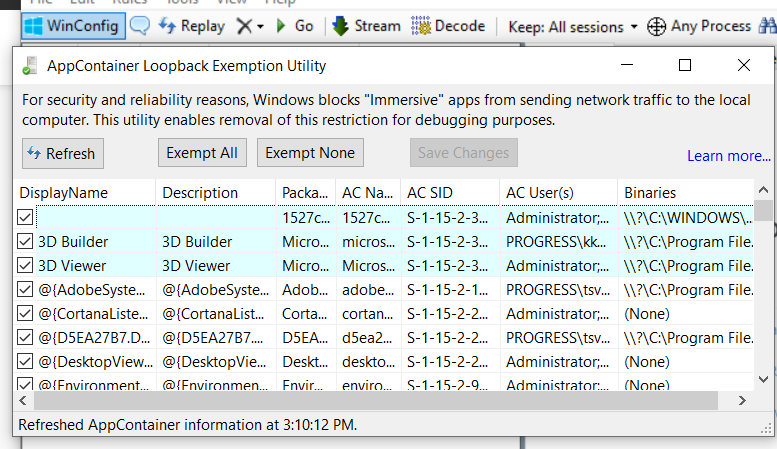The image size is (777, 449).
Task: Sort by AC Na... column header
Action: 368,192
